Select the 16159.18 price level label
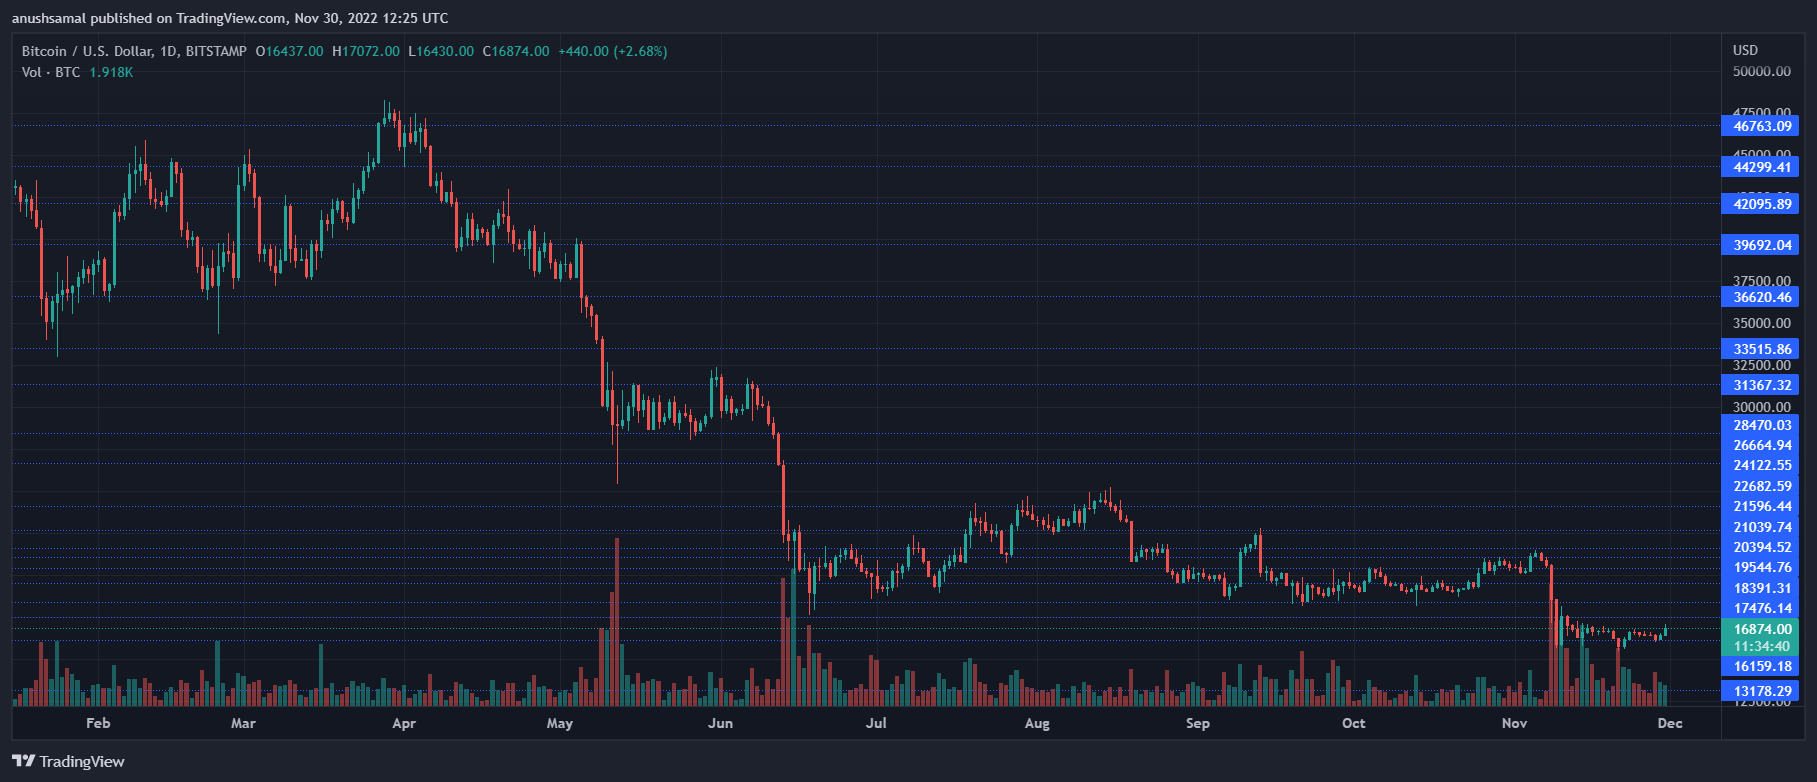This screenshot has height=782, width=1817. point(1760,666)
